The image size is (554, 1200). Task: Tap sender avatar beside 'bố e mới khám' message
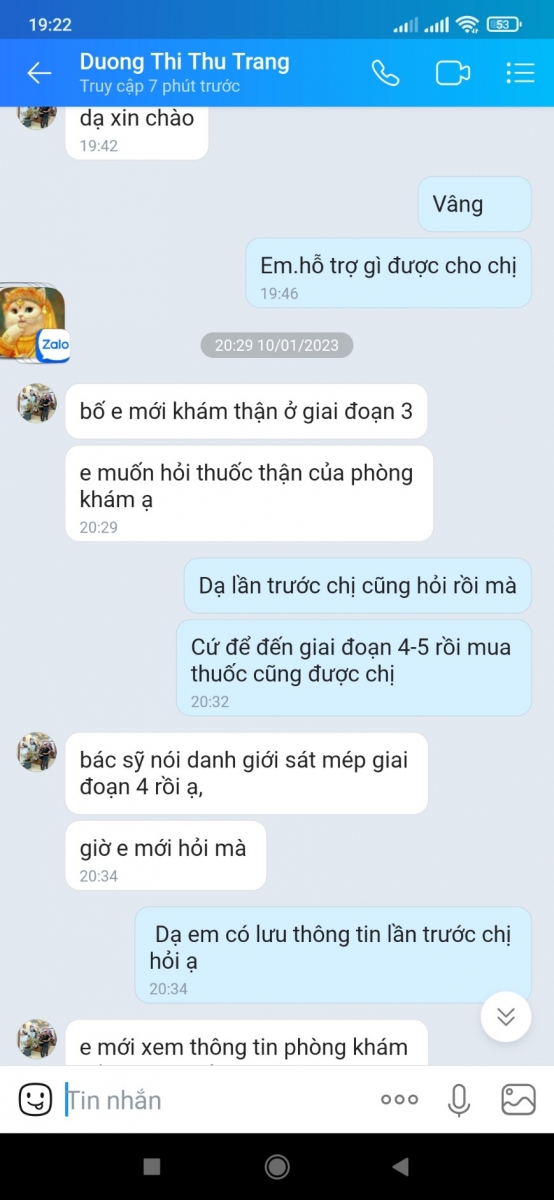(37, 402)
